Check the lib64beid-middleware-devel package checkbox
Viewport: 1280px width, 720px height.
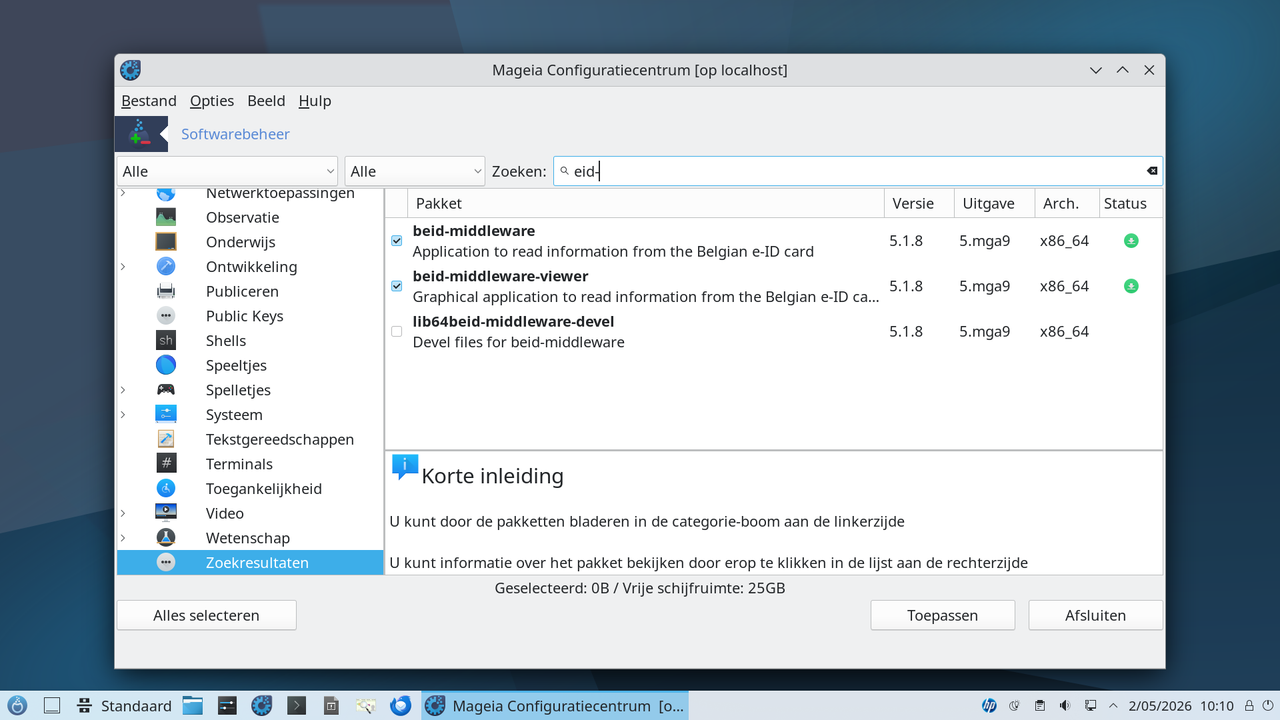pos(397,331)
